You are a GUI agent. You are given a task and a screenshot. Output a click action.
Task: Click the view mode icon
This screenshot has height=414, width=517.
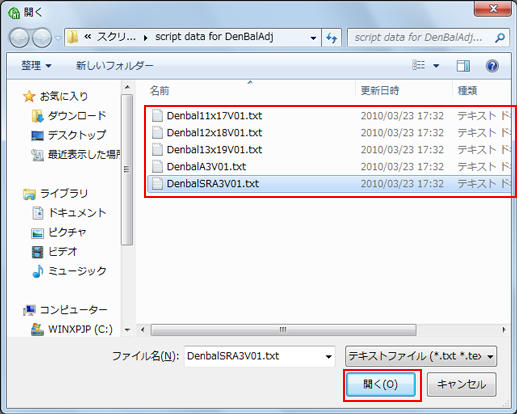419,65
